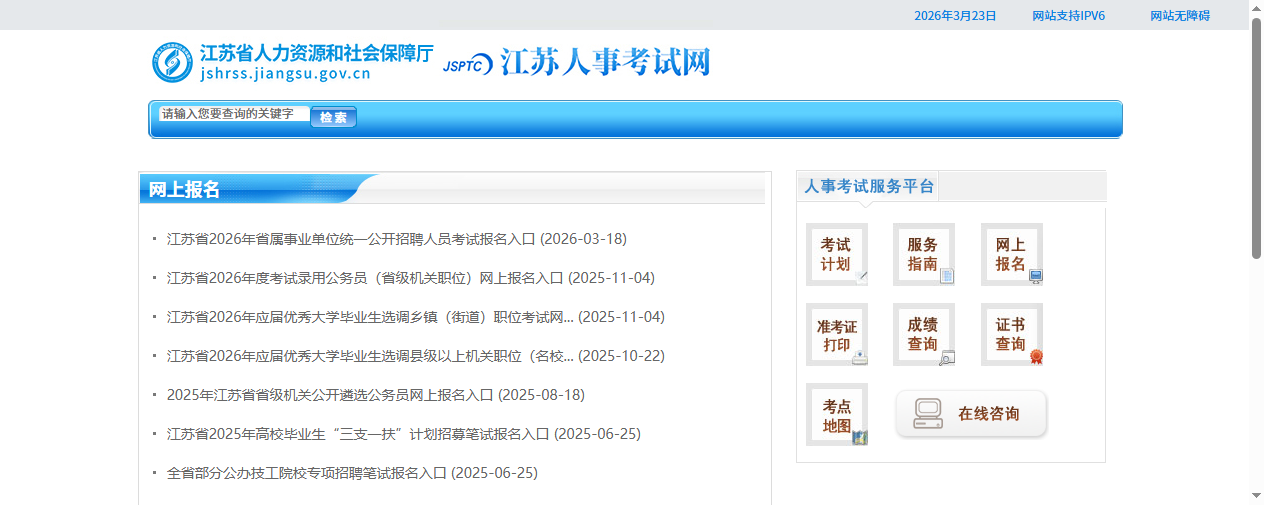Open the 网上报名 tile in service platform

click(x=1012, y=254)
